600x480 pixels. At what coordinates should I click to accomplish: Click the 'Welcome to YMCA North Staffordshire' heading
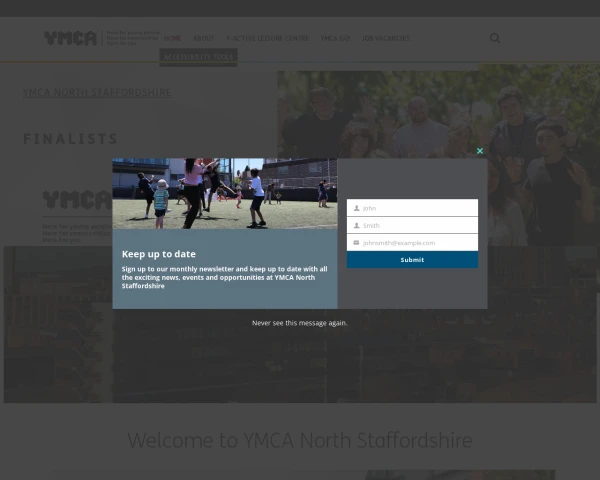[x=300, y=440]
